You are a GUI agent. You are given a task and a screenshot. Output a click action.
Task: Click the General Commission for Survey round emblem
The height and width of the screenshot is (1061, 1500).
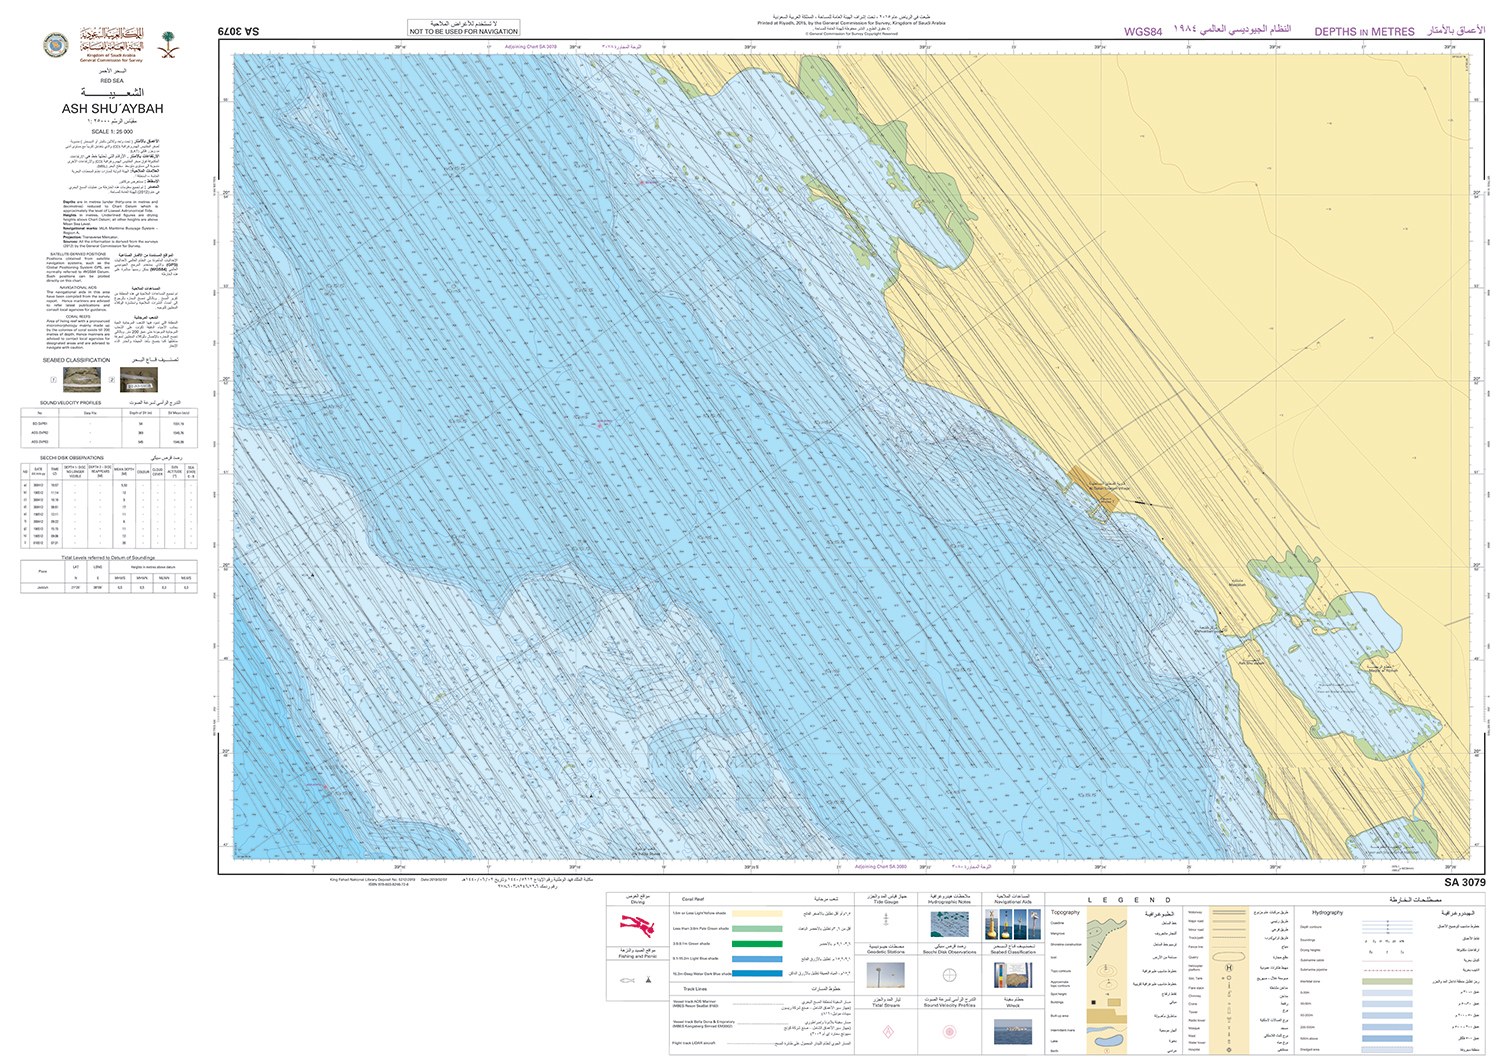(x=56, y=44)
